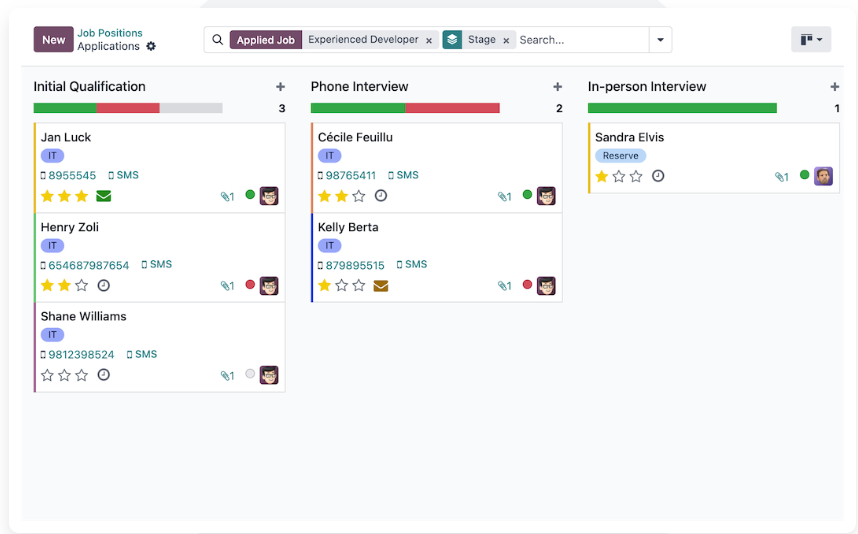Open the Job Positions breadcrumb
This screenshot has height=534, width=858.
110,33
